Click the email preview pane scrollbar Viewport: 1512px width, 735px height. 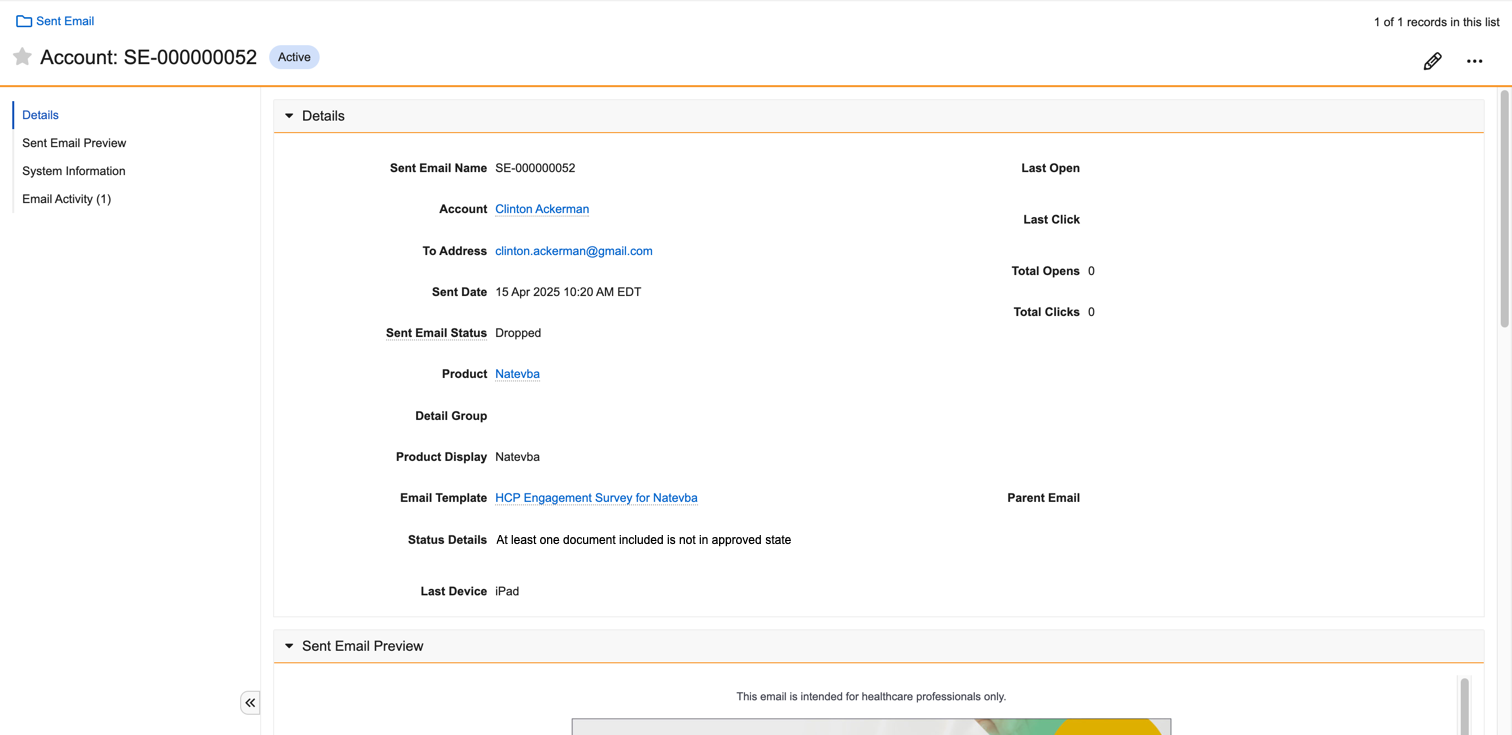(1464, 705)
